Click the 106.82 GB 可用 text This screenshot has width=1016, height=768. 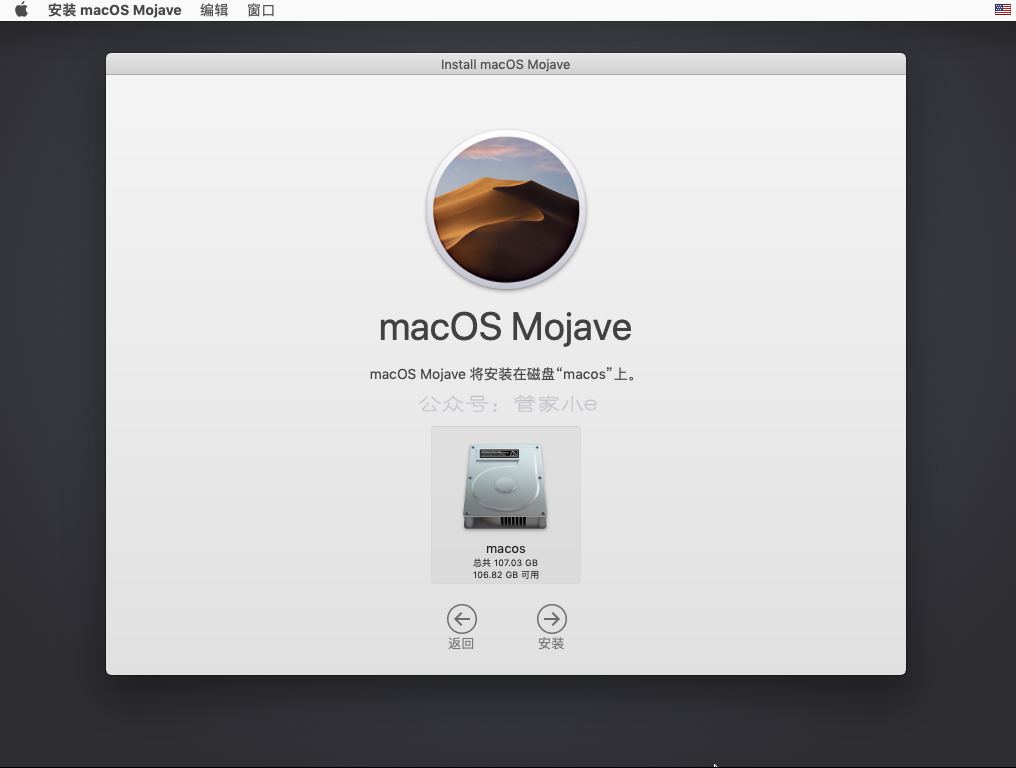click(505, 575)
